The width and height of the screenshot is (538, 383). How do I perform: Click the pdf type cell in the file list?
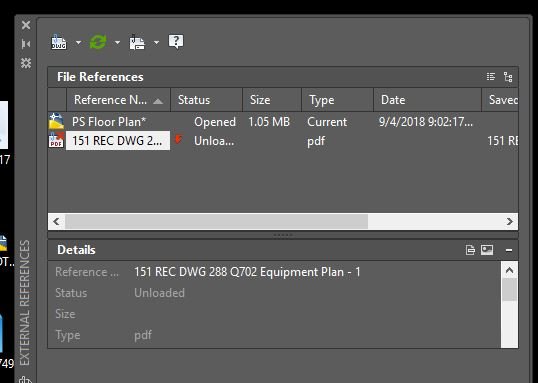pyautogui.click(x=316, y=141)
